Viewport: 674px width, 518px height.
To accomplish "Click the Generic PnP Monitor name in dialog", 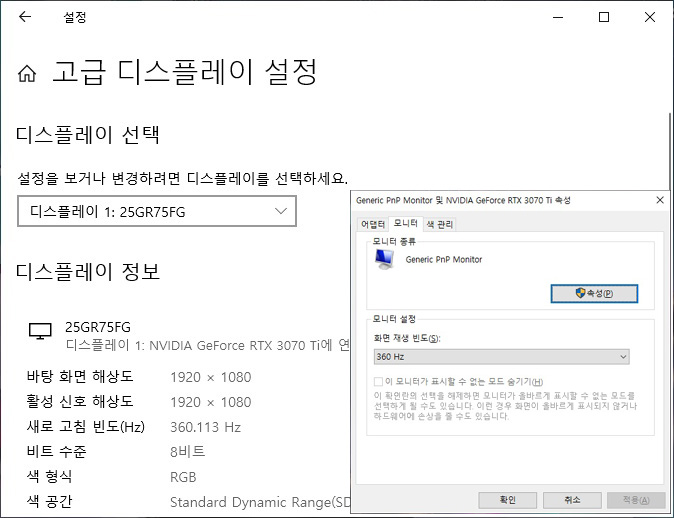I will [444, 260].
